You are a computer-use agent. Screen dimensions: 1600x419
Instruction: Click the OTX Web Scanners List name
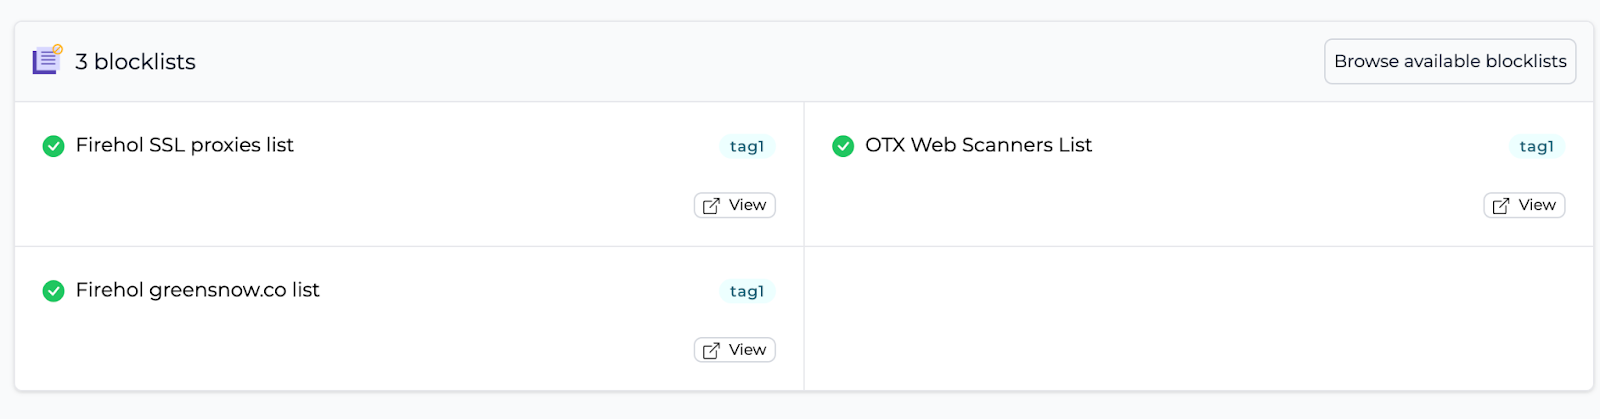(979, 145)
